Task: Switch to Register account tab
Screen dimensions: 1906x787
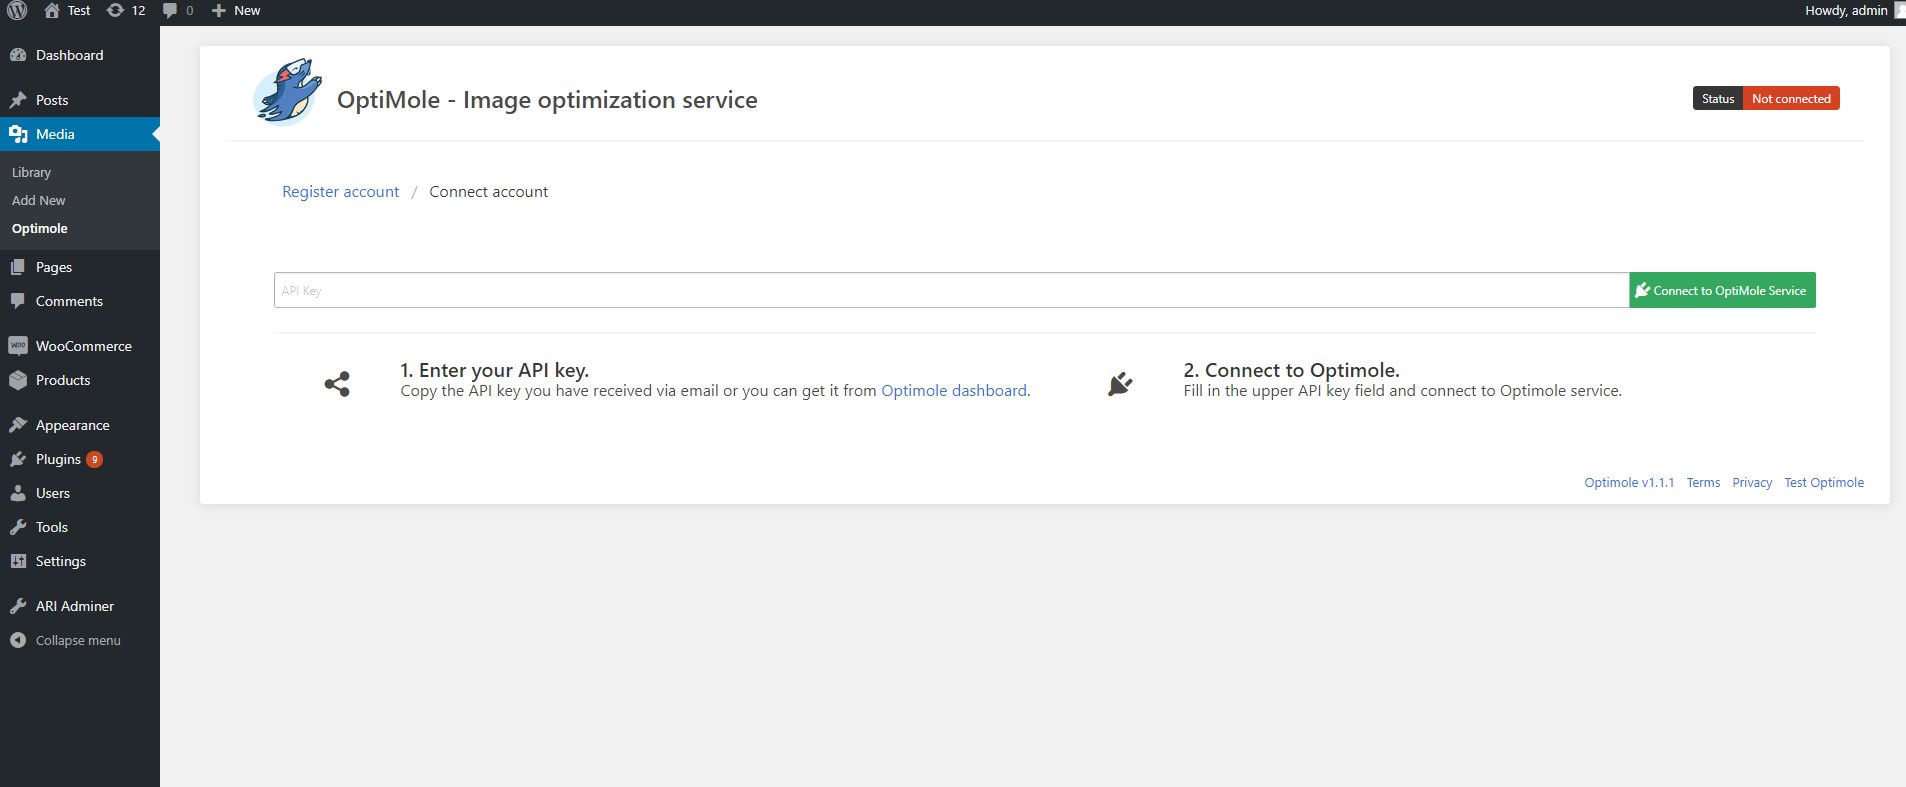Action: (x=340, y=192)
